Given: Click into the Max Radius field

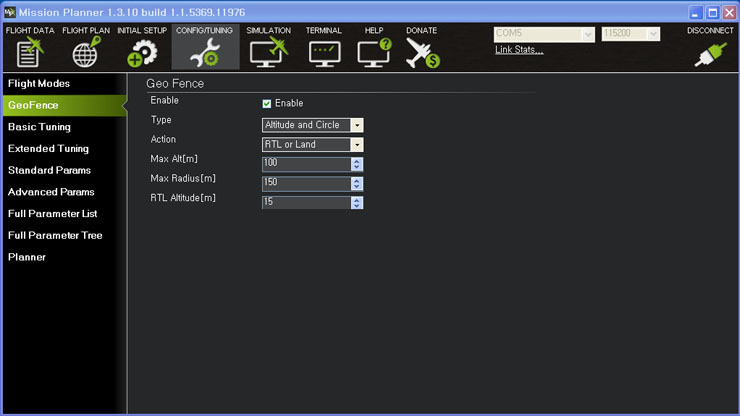Looking at the screenshot, I should click(x=306, y=183).
